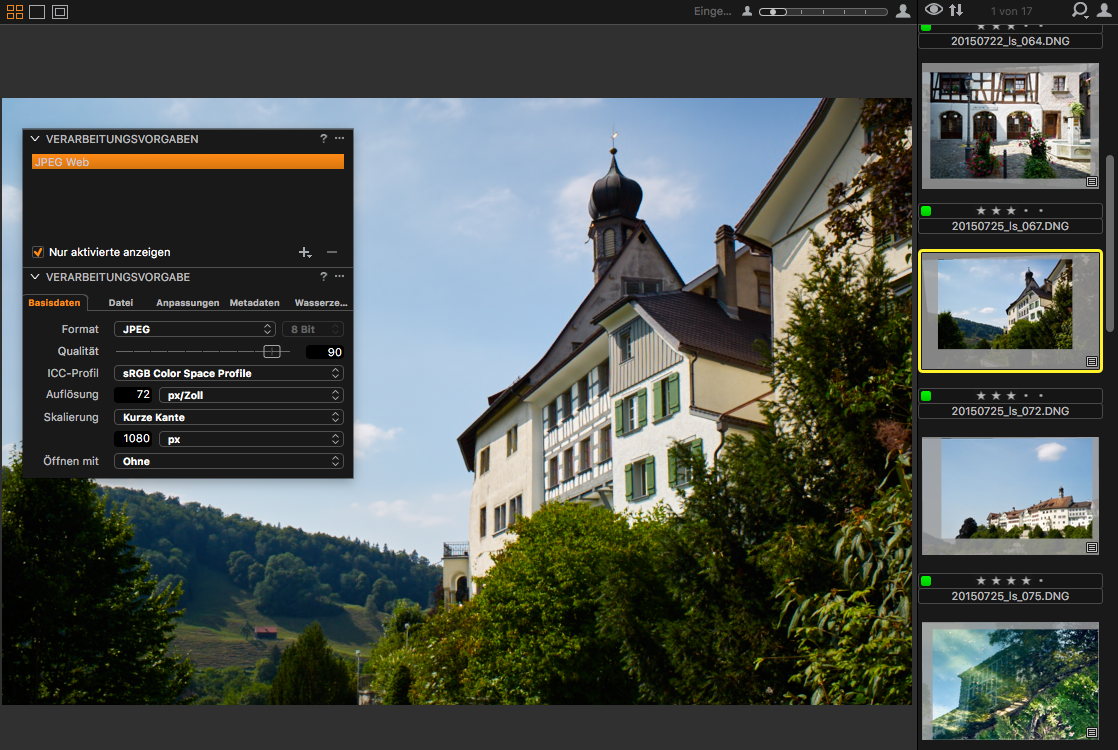1118x750 pixels.
Task: Click the large person icon right of the zoom slider
Action: [x=903, y=11]
